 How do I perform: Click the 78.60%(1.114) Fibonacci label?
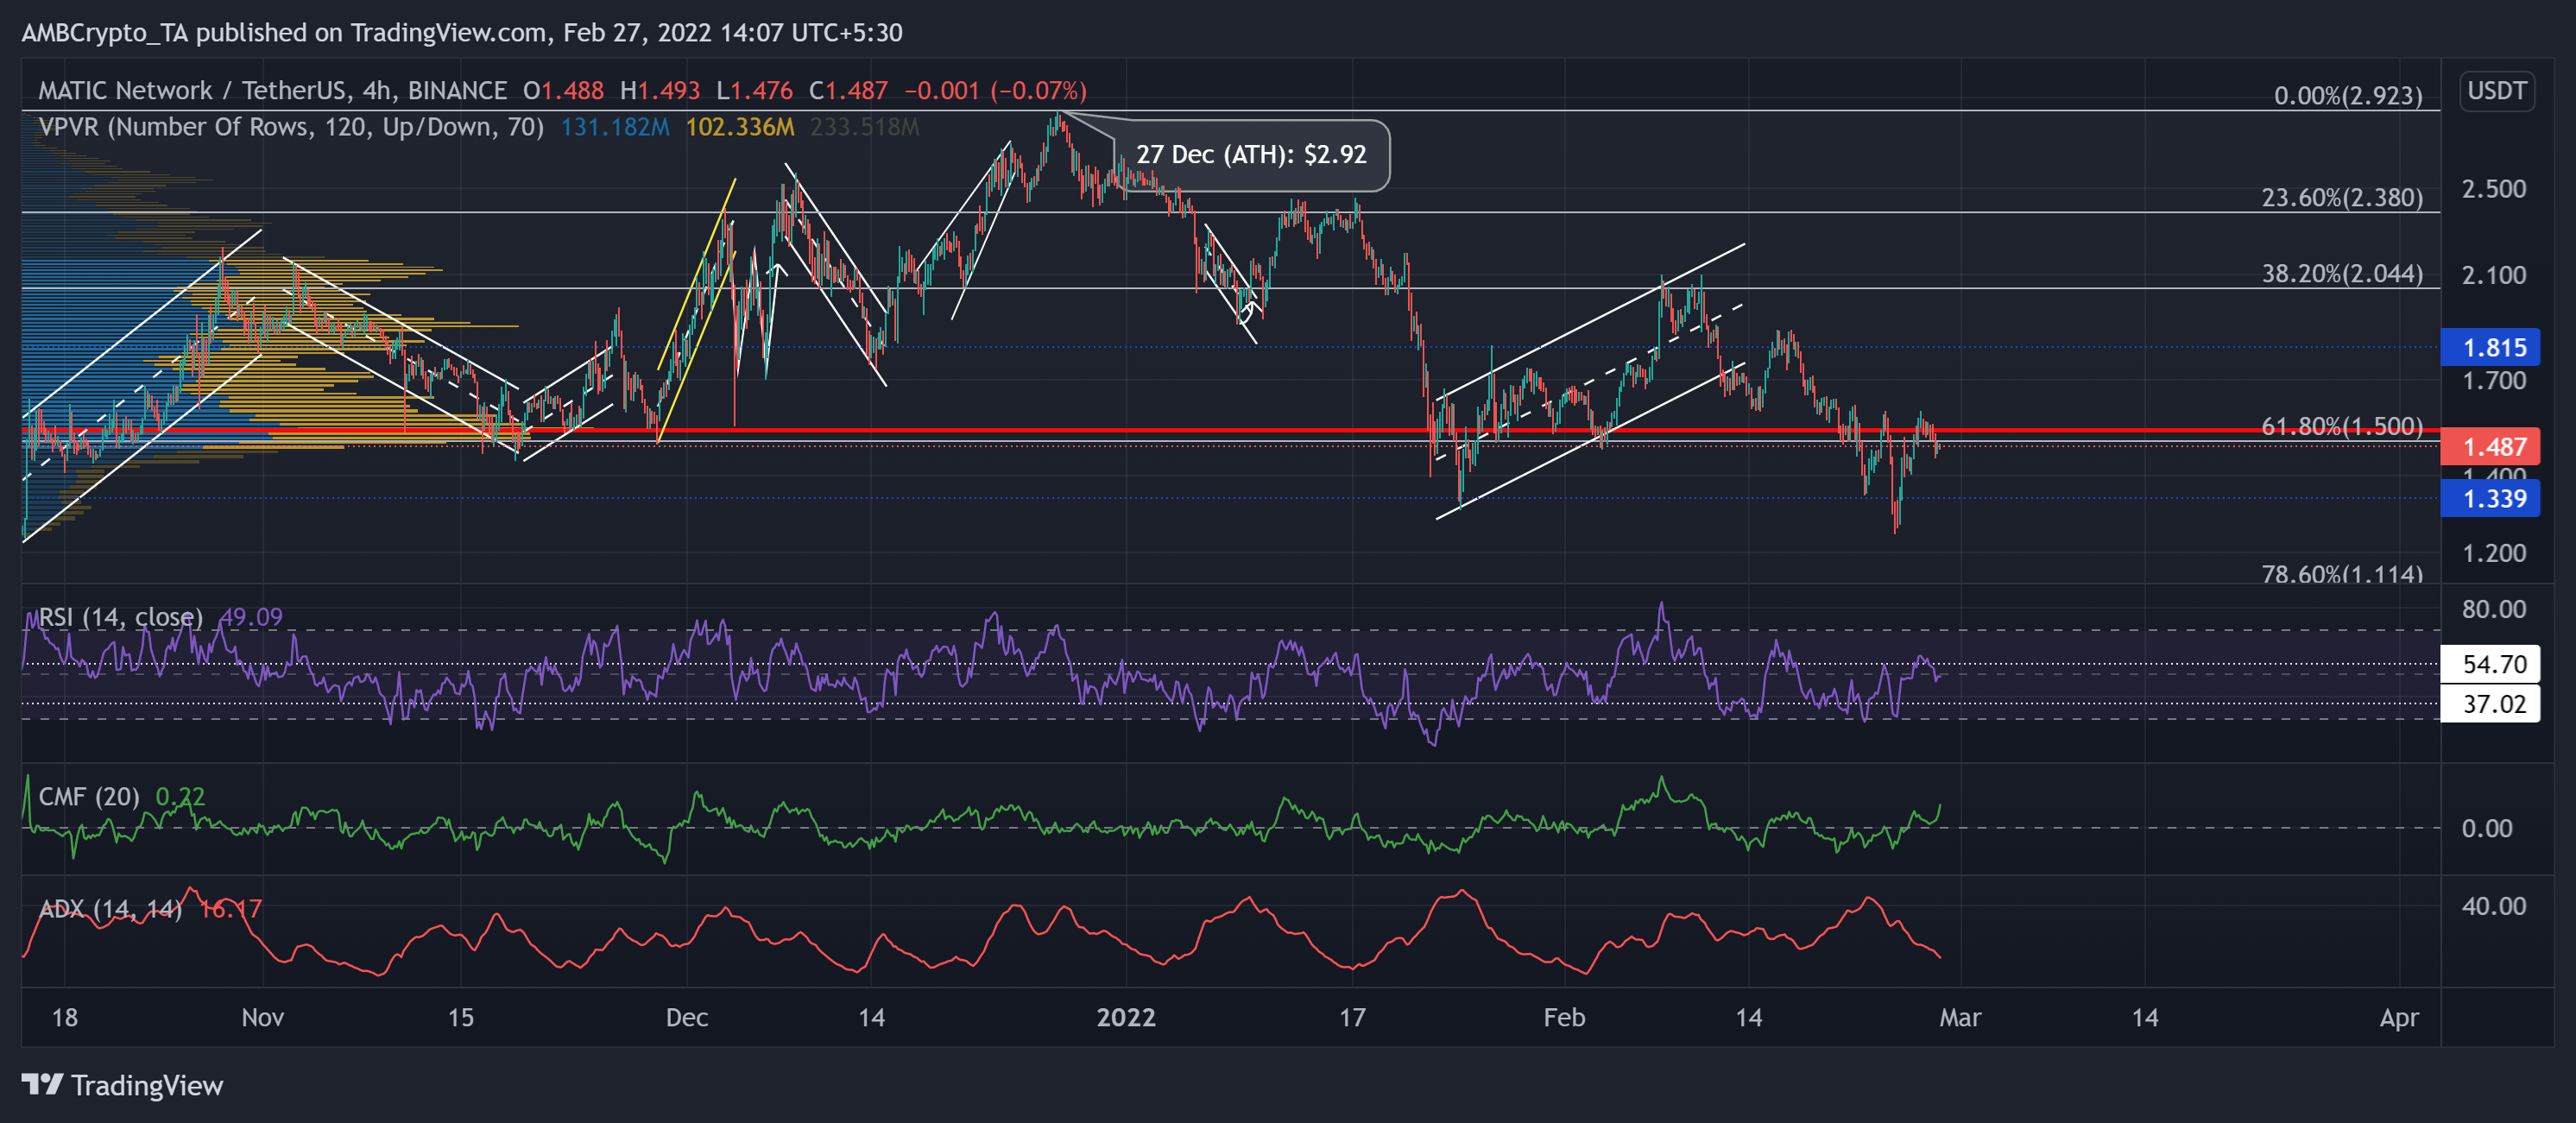coord(2342,574)
